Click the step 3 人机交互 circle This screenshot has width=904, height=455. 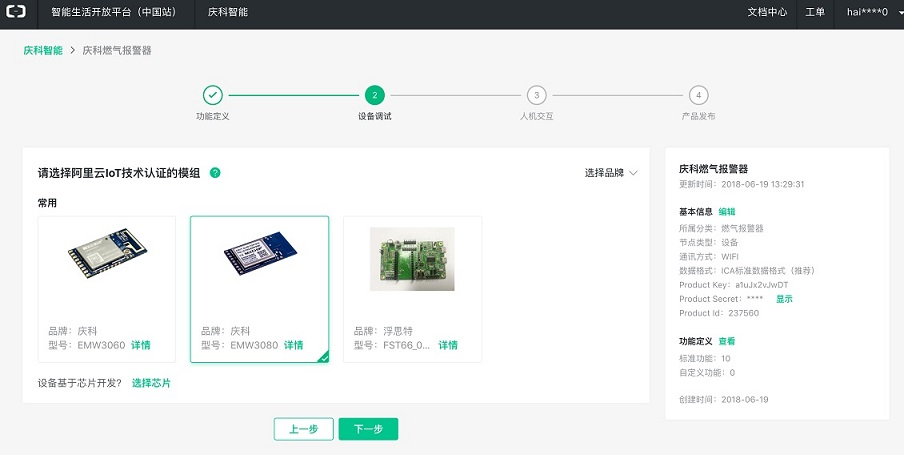[x=537, y=95]
